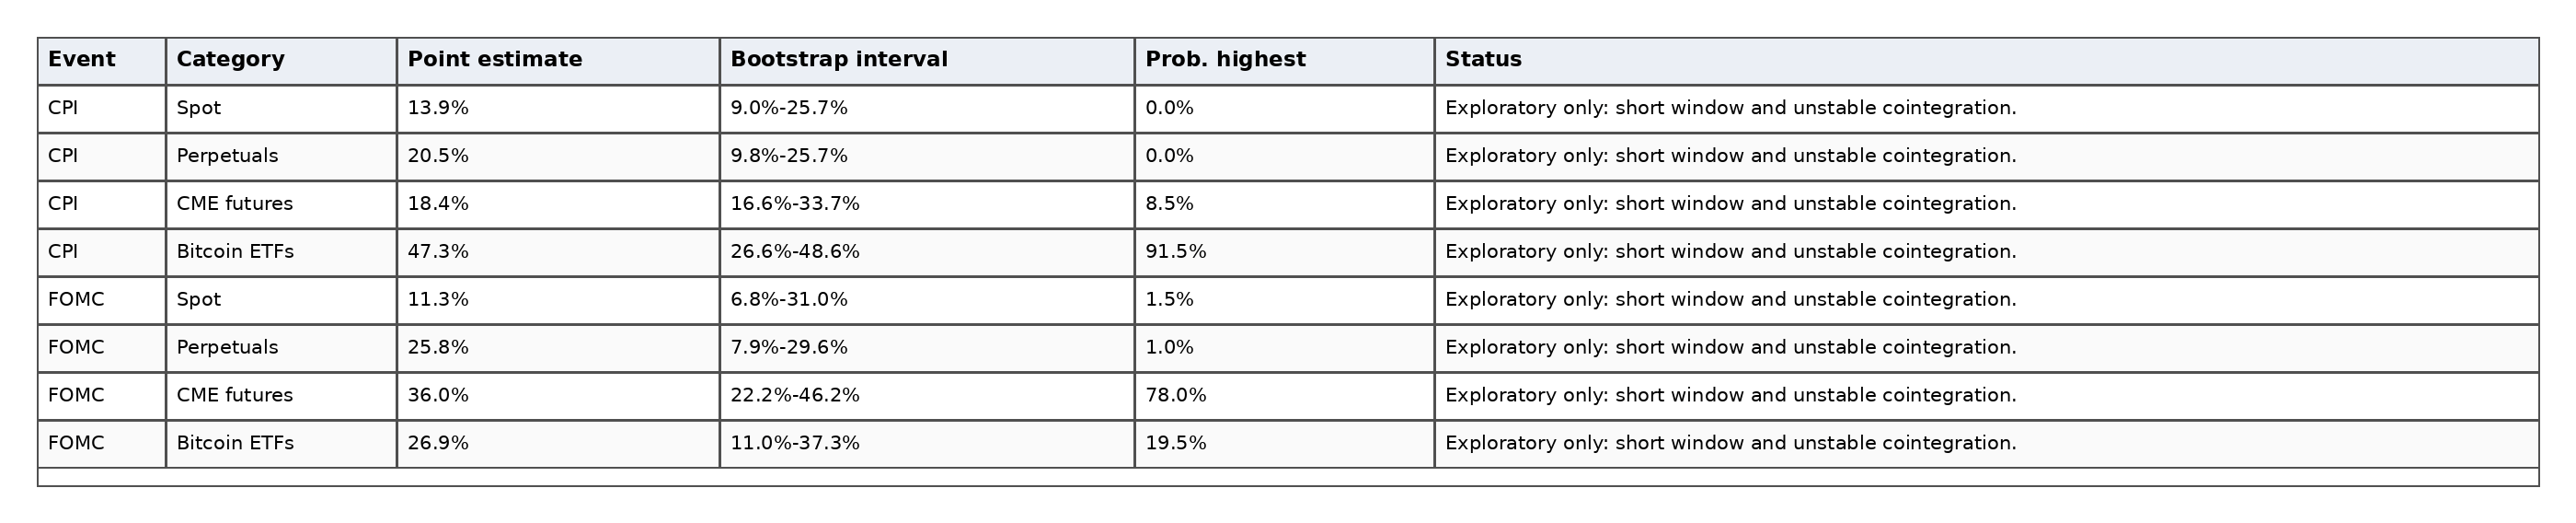Image resolution: width=2576 pixels, height=523 pixels.
Task: Click the 91.5% probability cell
Action: [x=1284, y=252]
